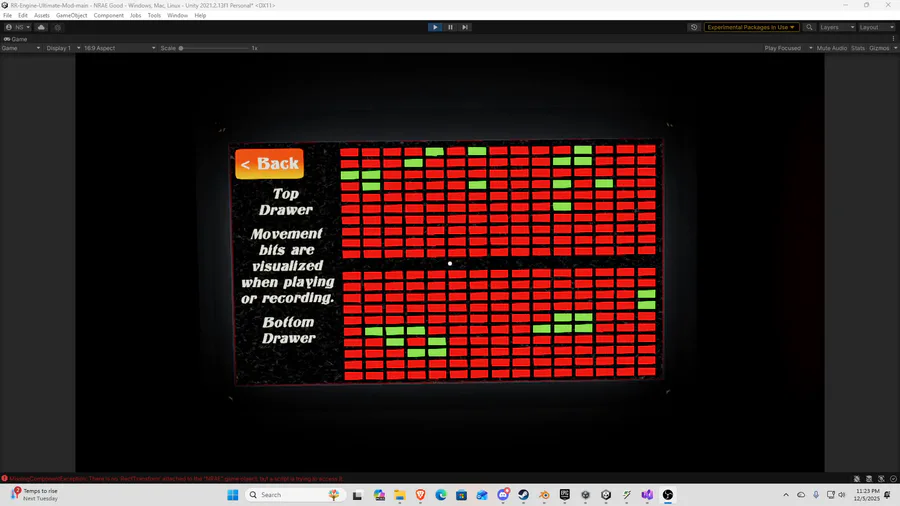Toggle the Stats overlay
The image size is (900, 506).
tap(858, 48)
